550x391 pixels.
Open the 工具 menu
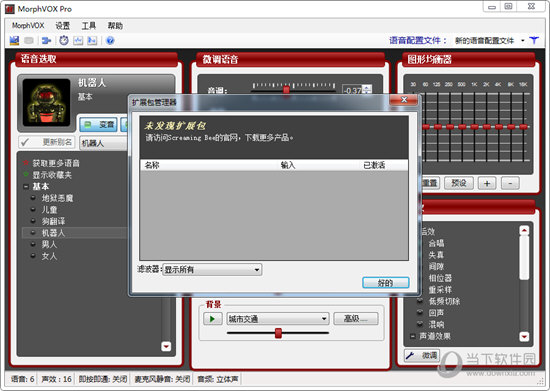click(89, 26)
